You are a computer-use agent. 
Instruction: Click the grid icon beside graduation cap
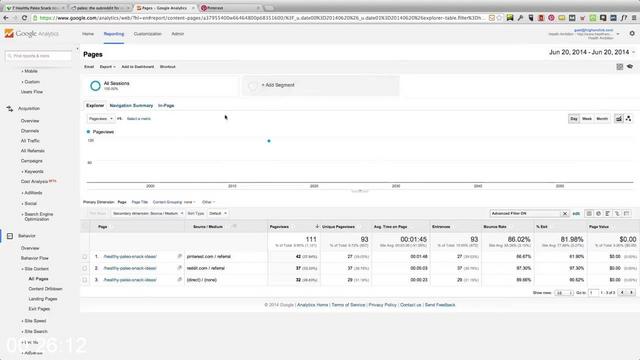[620, 67]
